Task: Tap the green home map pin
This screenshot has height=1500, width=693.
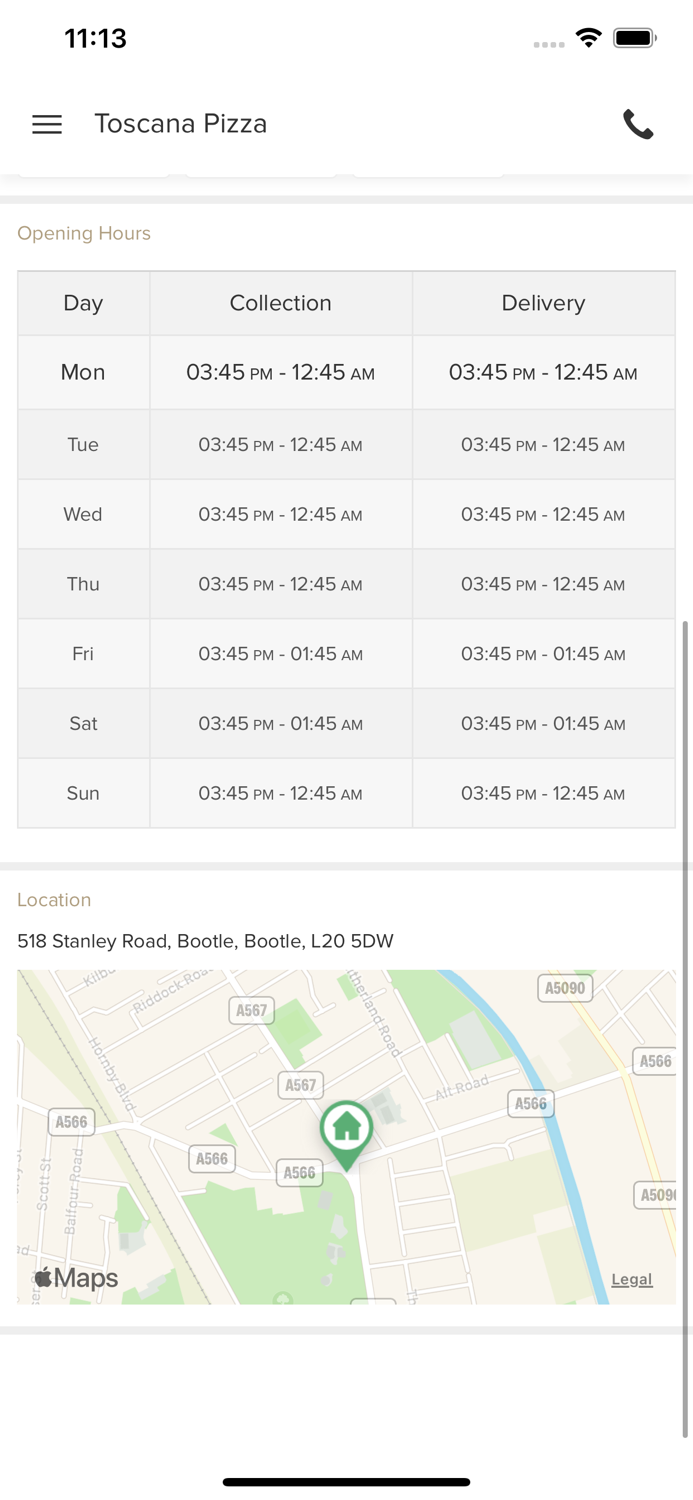Action: click(346, 1131)
